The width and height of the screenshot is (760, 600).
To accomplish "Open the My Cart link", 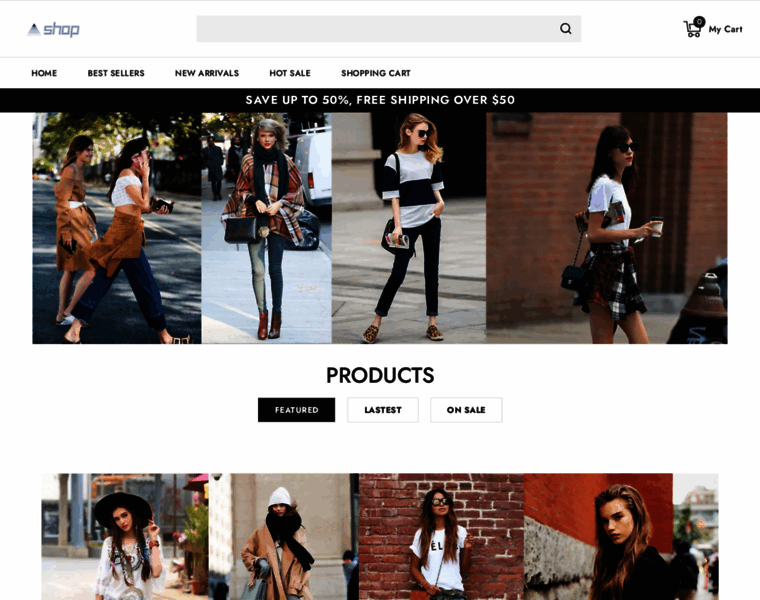I will pyautogui.click(x=725, y=30).
